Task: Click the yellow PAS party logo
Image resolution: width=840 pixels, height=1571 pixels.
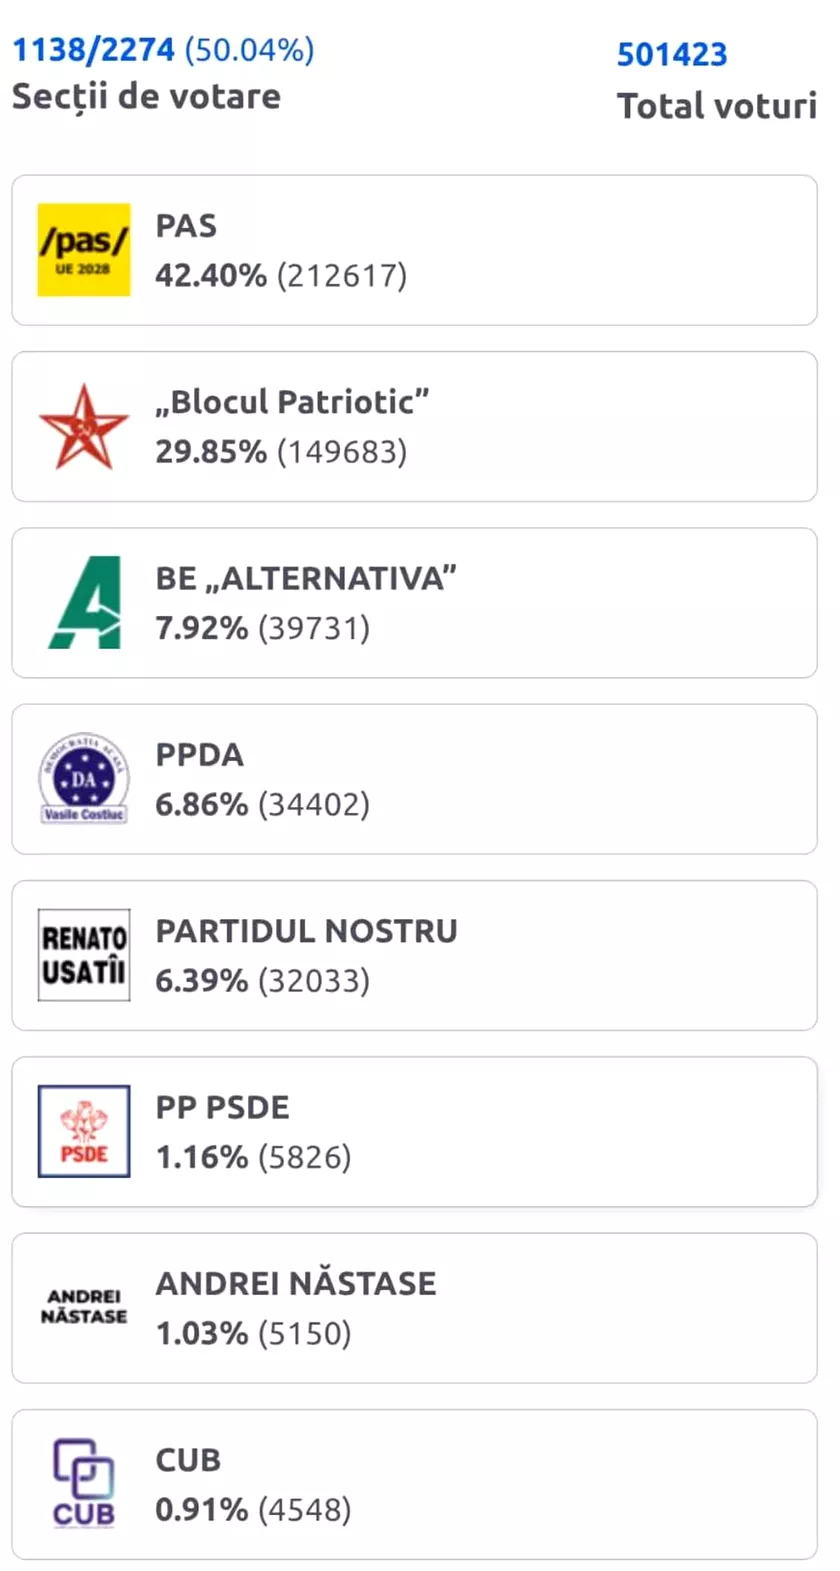Action: [x=84, y=250]
